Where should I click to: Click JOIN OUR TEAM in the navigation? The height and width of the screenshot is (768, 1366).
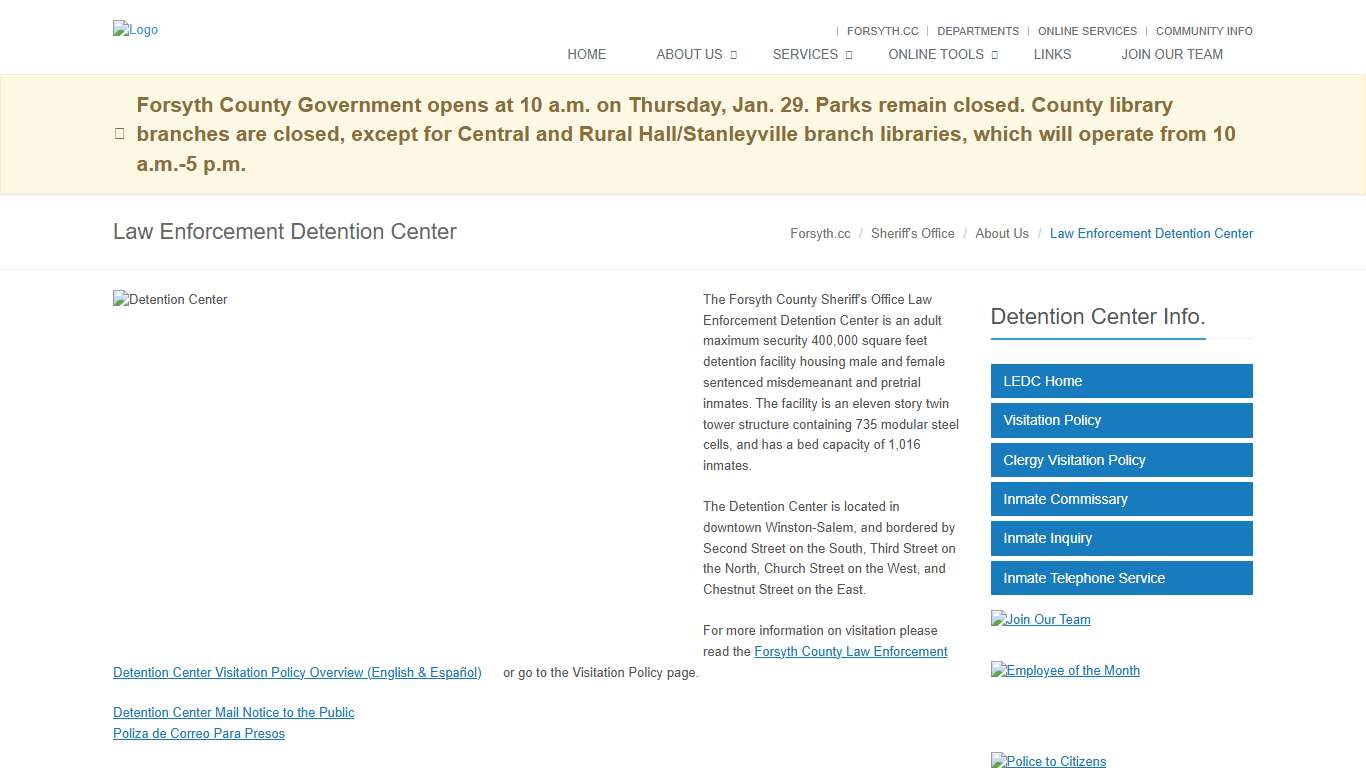[1172, 54]
